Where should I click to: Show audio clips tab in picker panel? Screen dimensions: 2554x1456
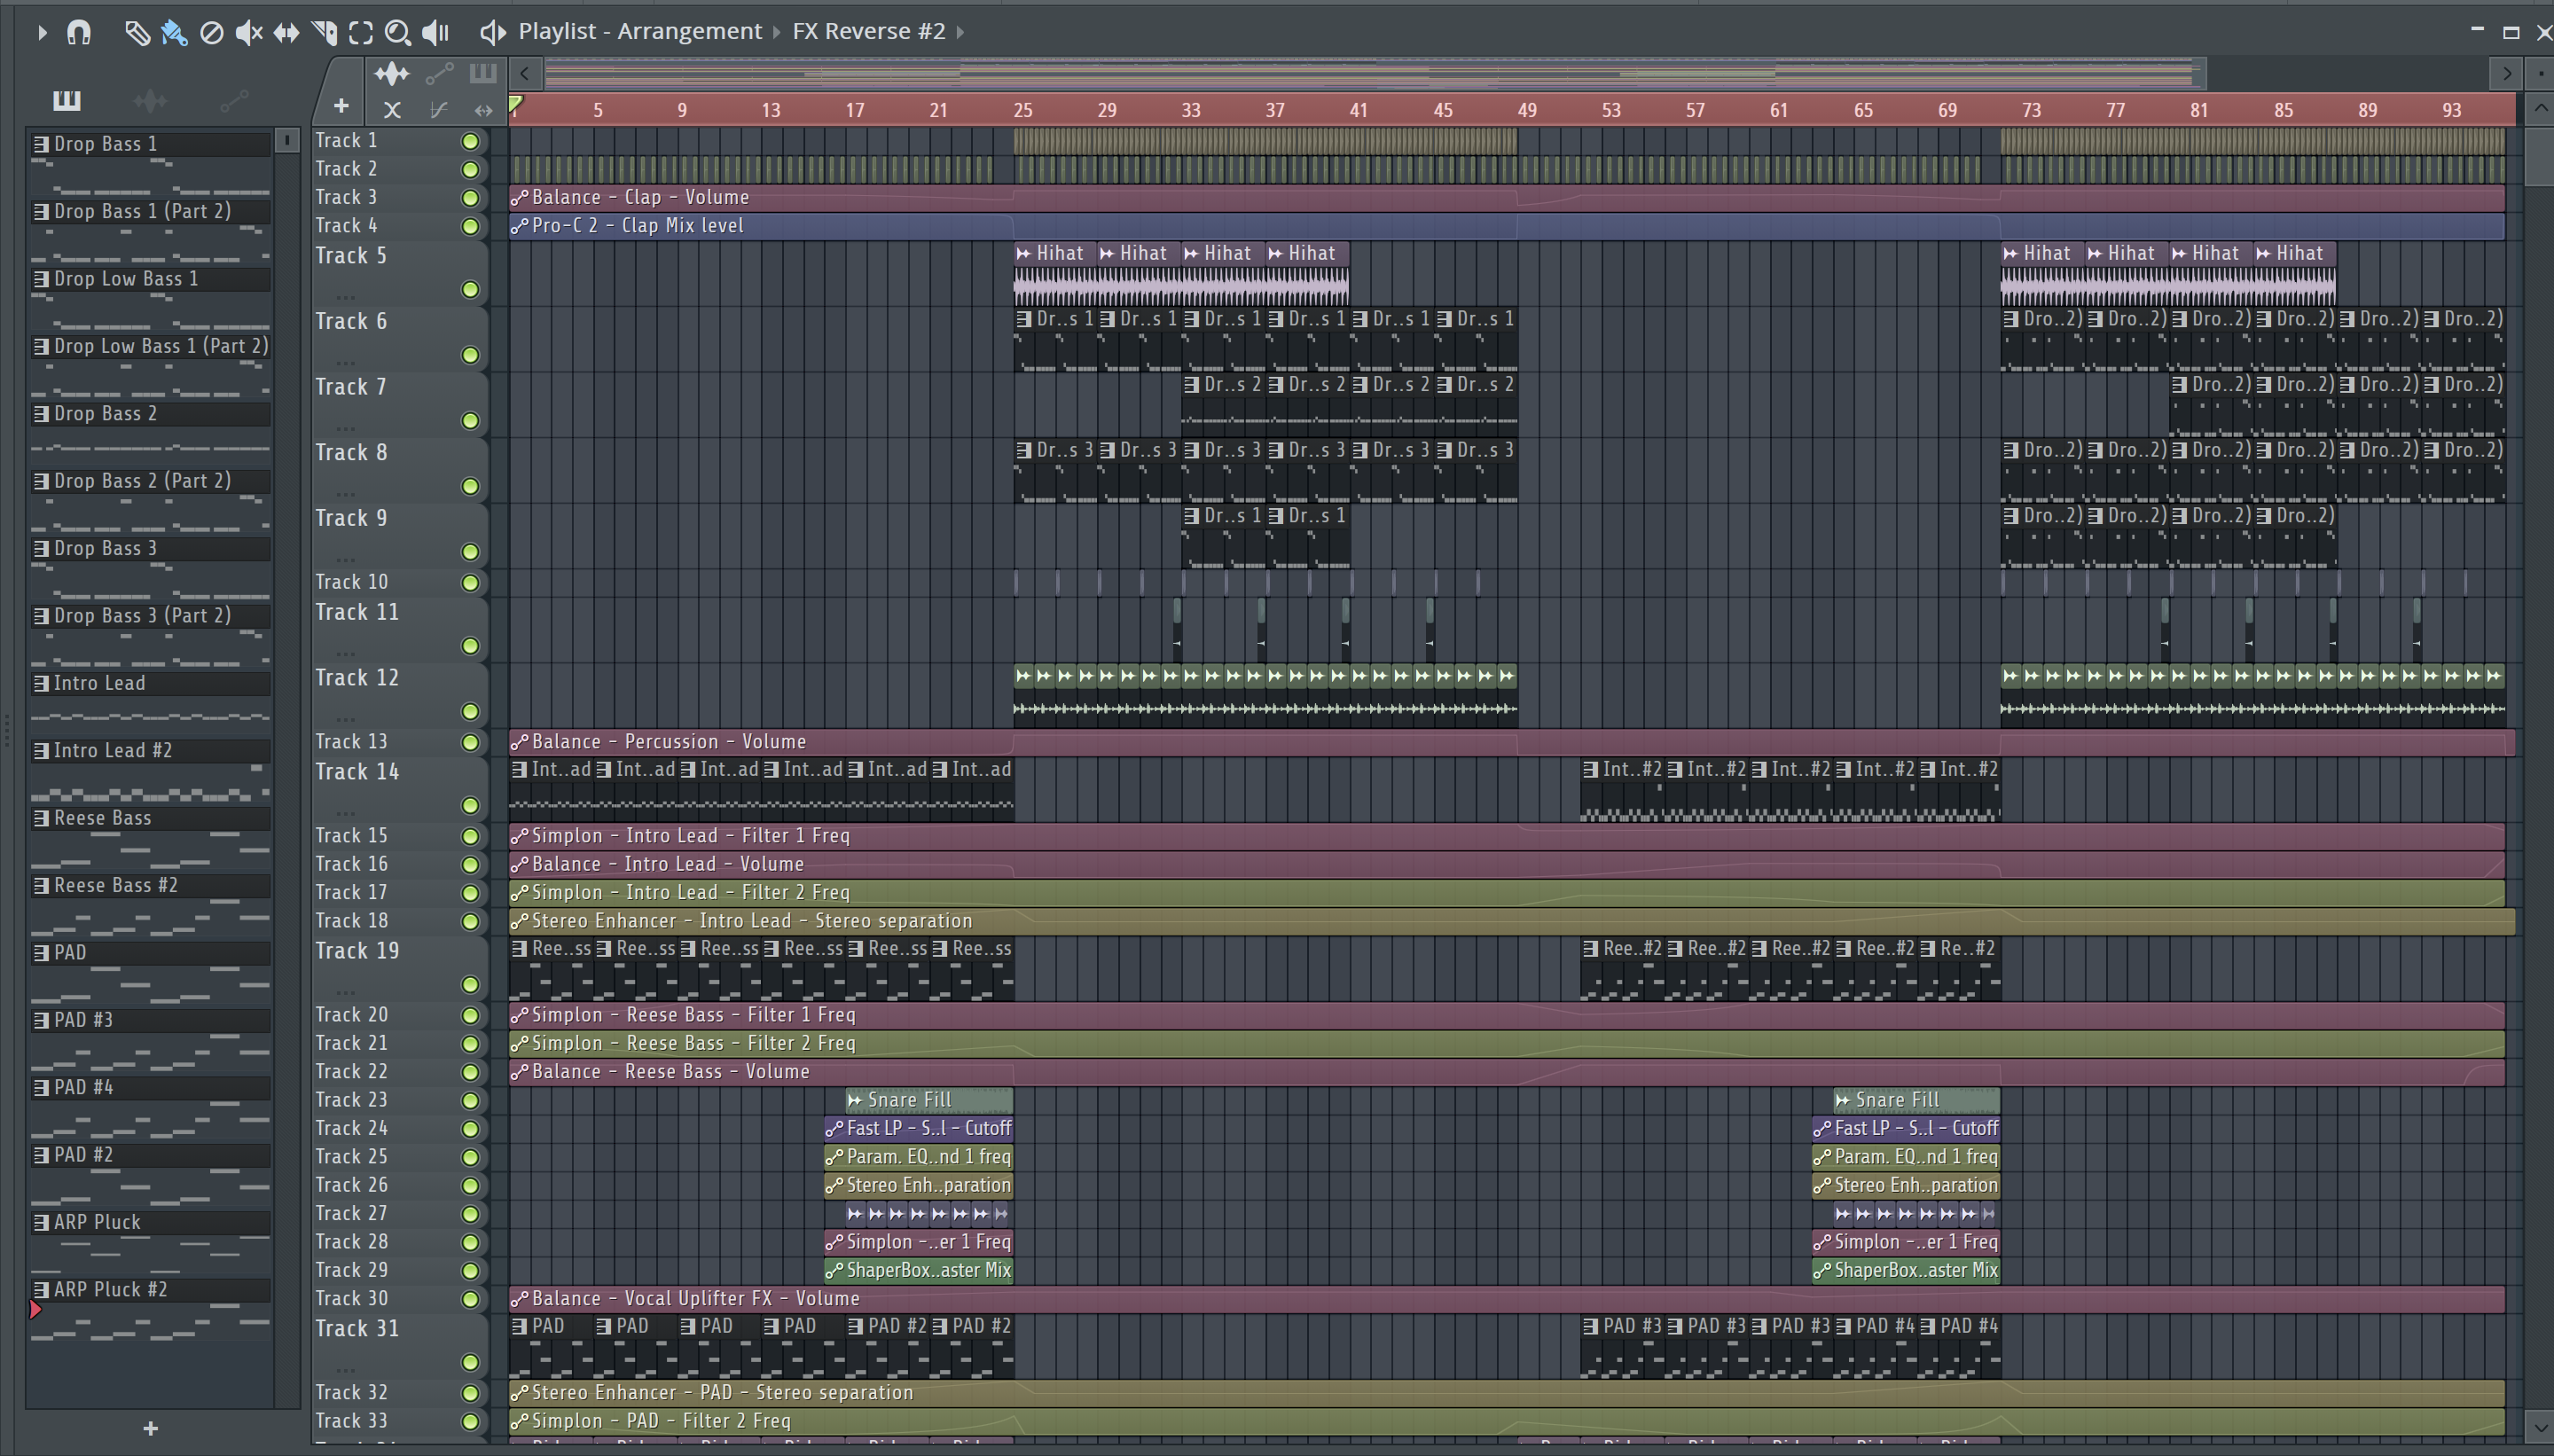coord(150,100)
